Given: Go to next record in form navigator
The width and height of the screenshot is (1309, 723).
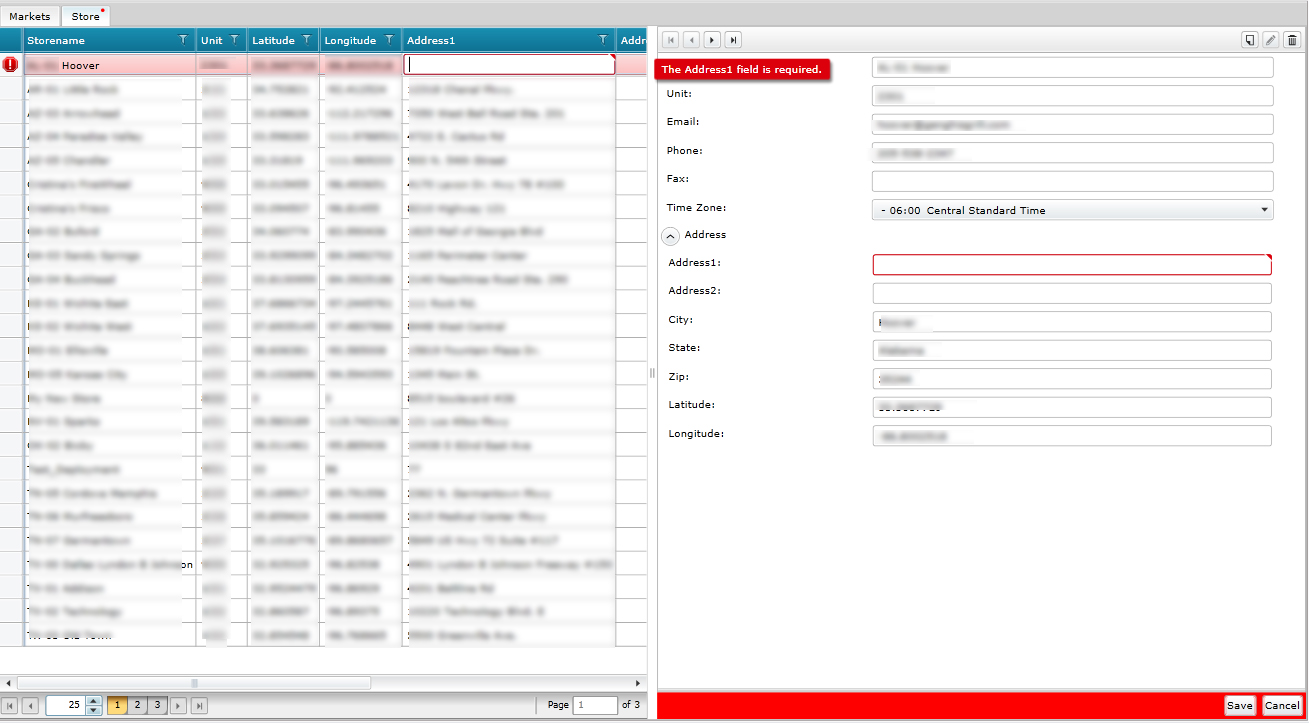Looking at the screenshot, I should 712,40.
